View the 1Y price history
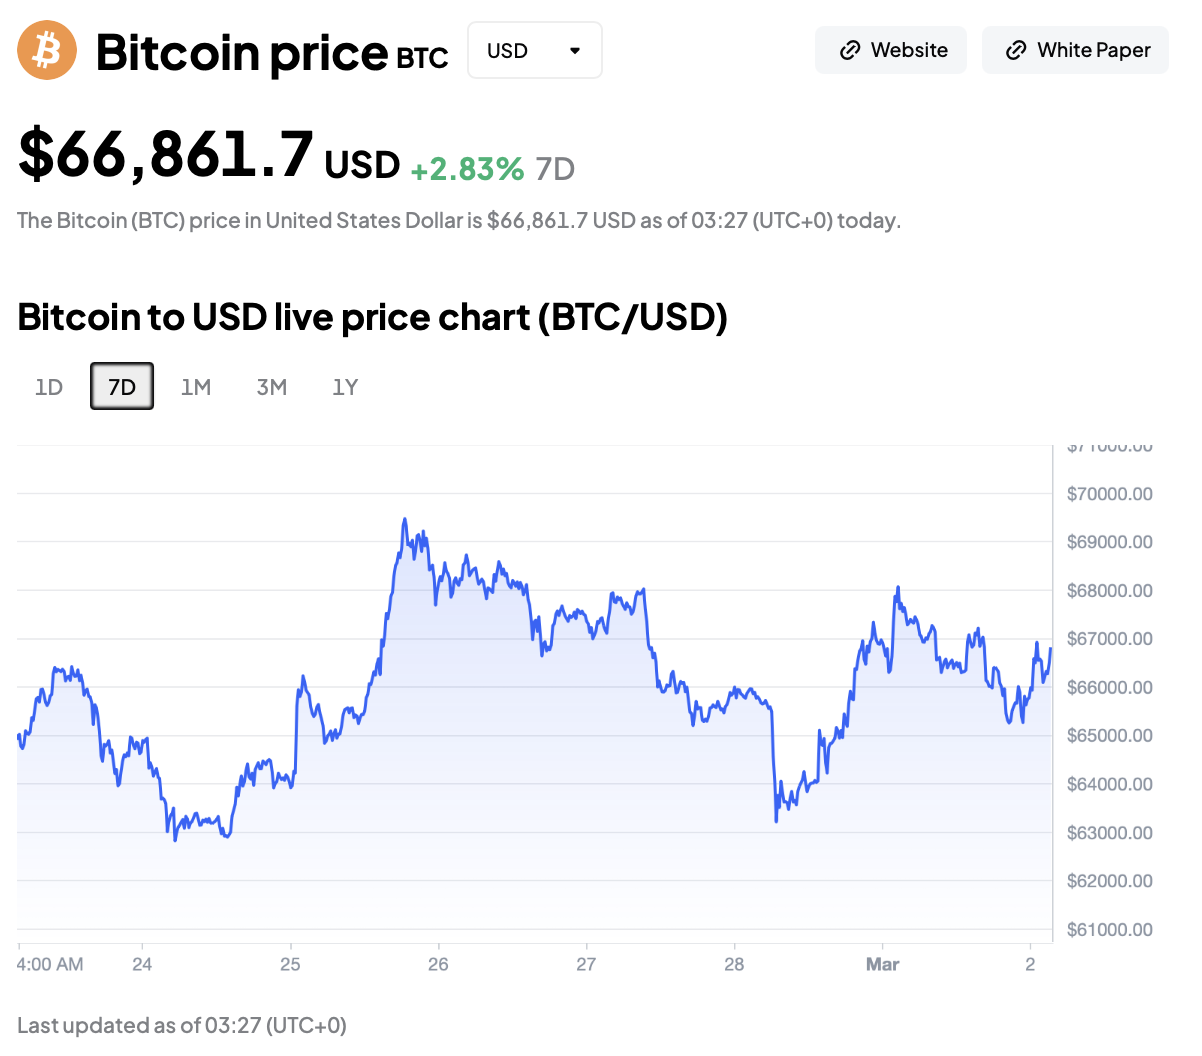This screenshot has width=1202, height=1056. tap(345, 387)
